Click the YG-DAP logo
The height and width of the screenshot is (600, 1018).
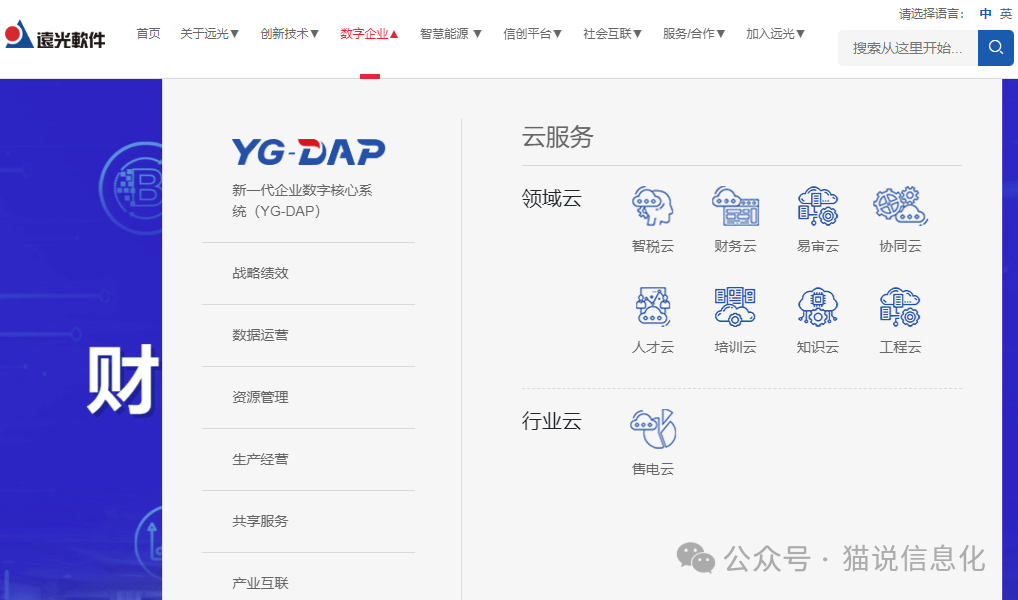pyautogui.click(x=308, y=152)
